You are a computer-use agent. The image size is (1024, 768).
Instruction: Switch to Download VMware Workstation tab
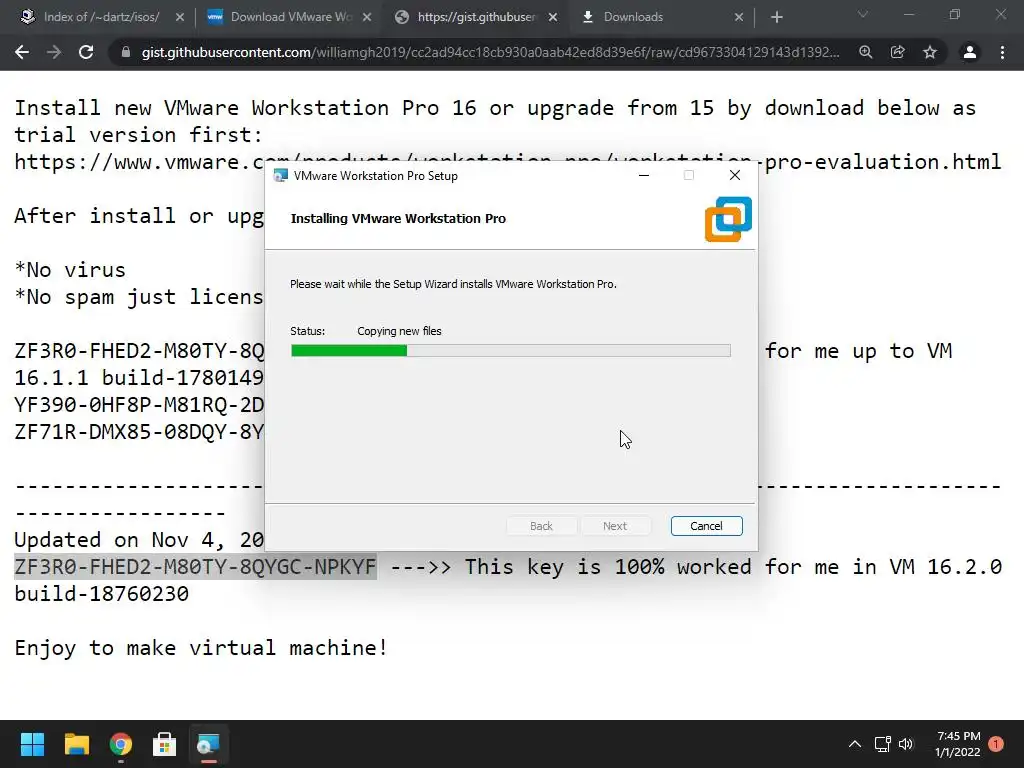(291, 17)
